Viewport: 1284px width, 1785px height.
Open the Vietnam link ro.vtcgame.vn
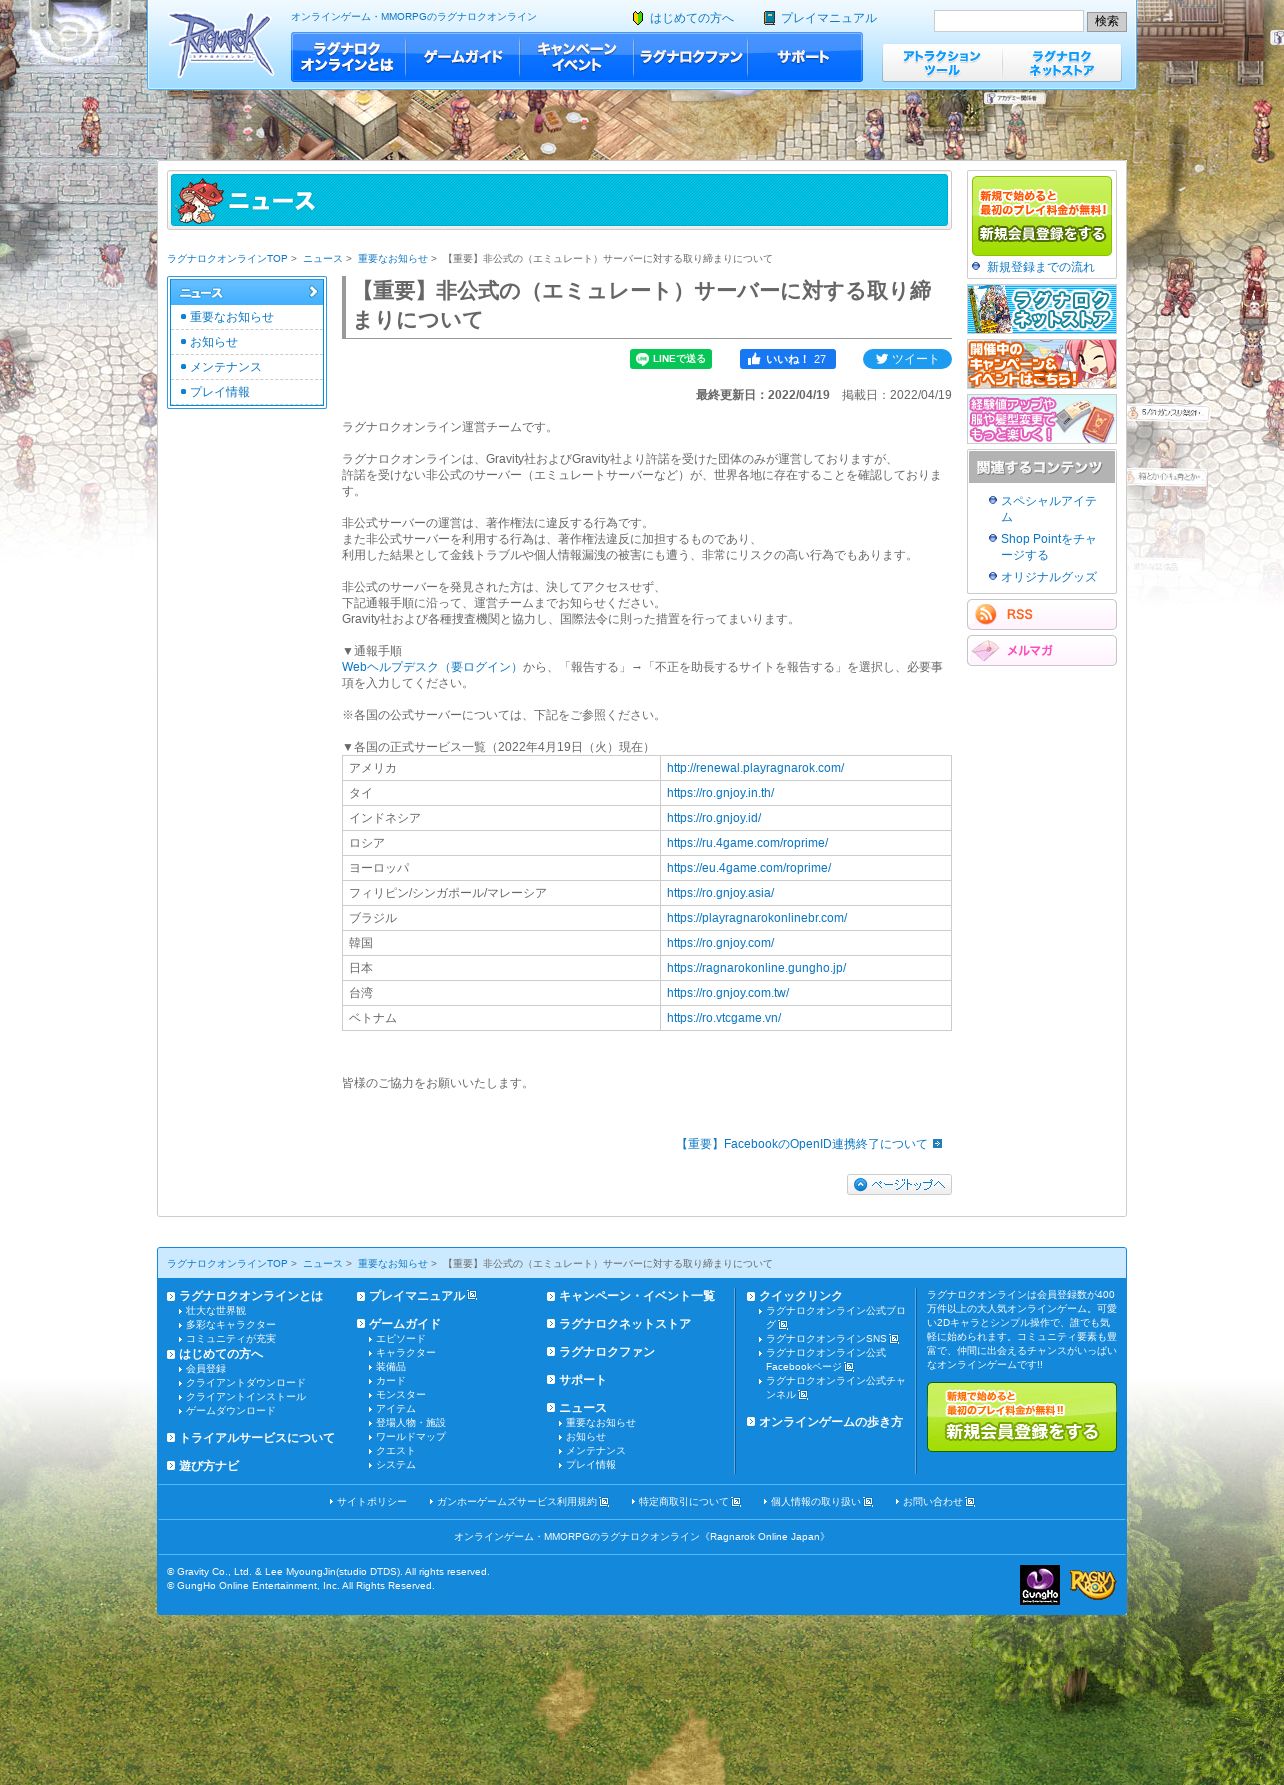724,1018
